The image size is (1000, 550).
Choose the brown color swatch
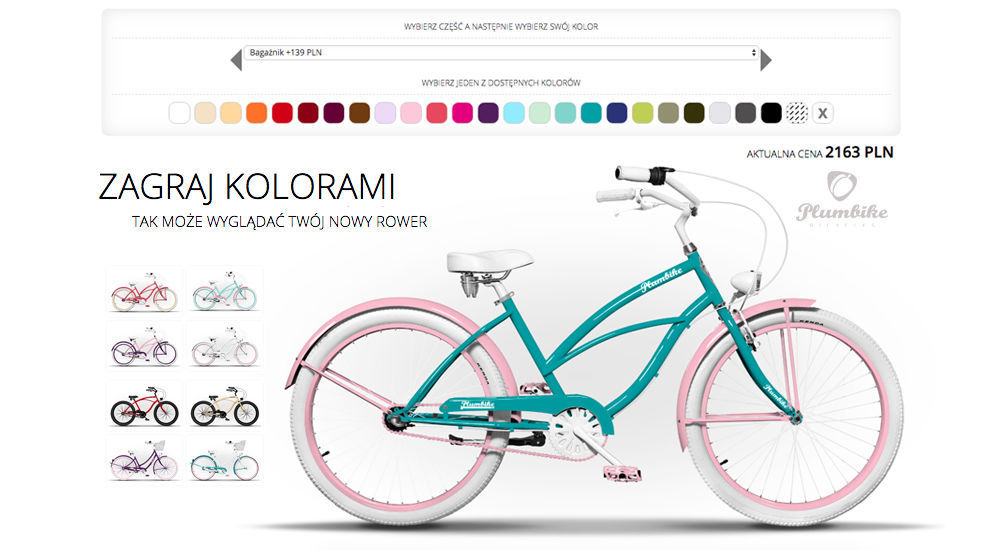(360, 113)
